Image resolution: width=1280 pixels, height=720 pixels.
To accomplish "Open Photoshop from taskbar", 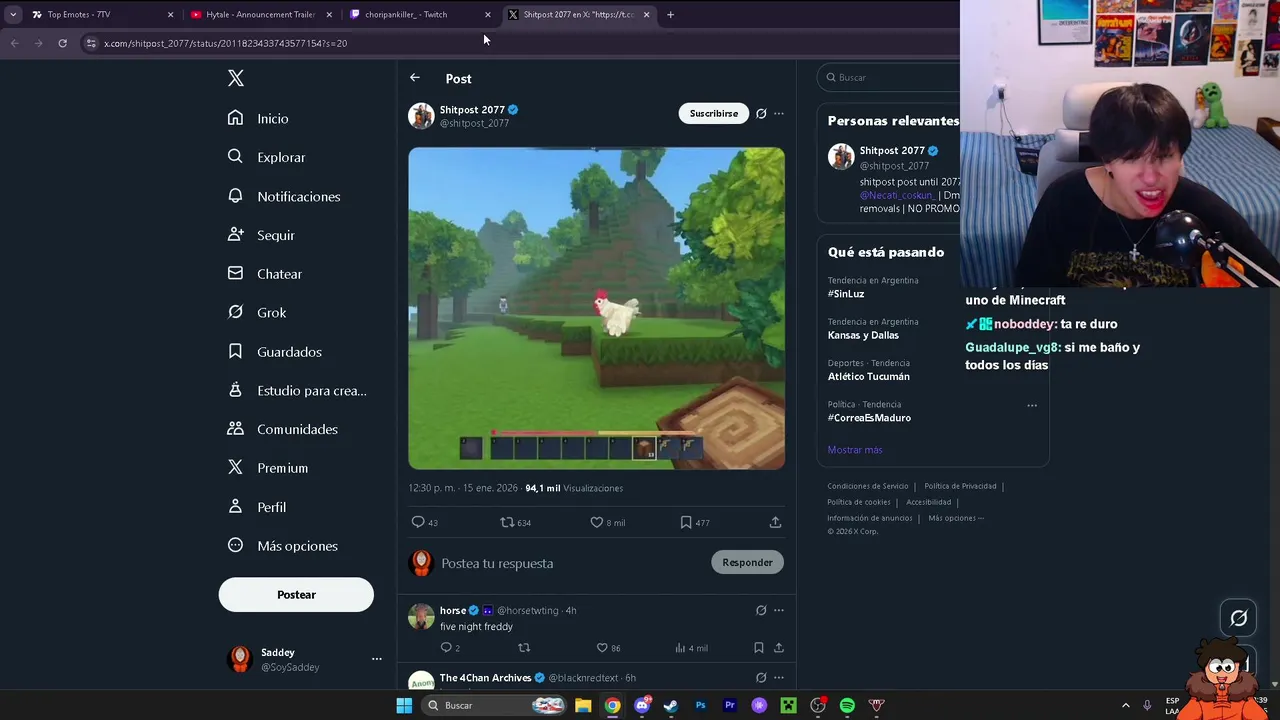I will [700, 705].
